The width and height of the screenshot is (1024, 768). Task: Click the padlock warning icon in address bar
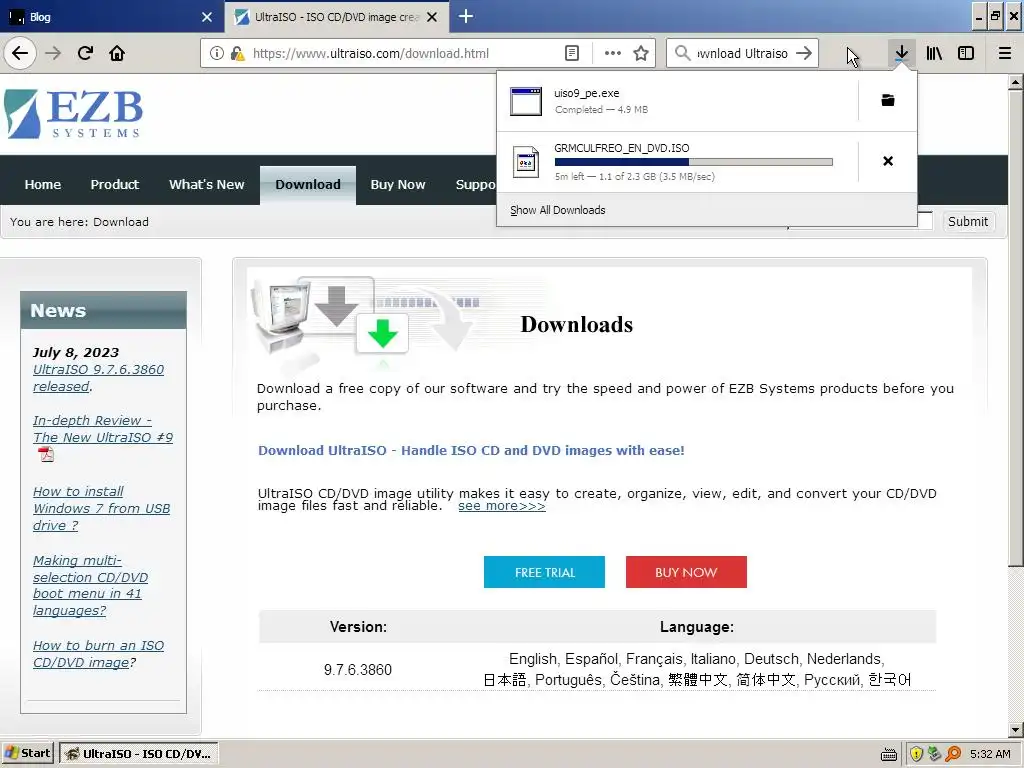point(237,53)
